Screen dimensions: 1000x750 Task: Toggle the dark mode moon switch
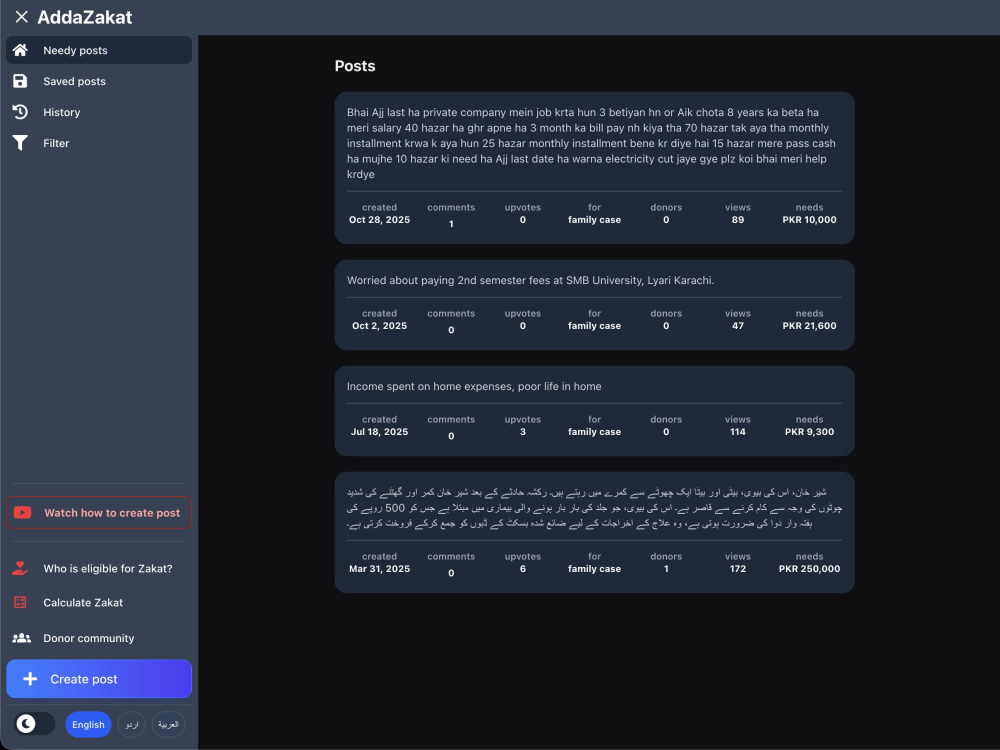34,724
